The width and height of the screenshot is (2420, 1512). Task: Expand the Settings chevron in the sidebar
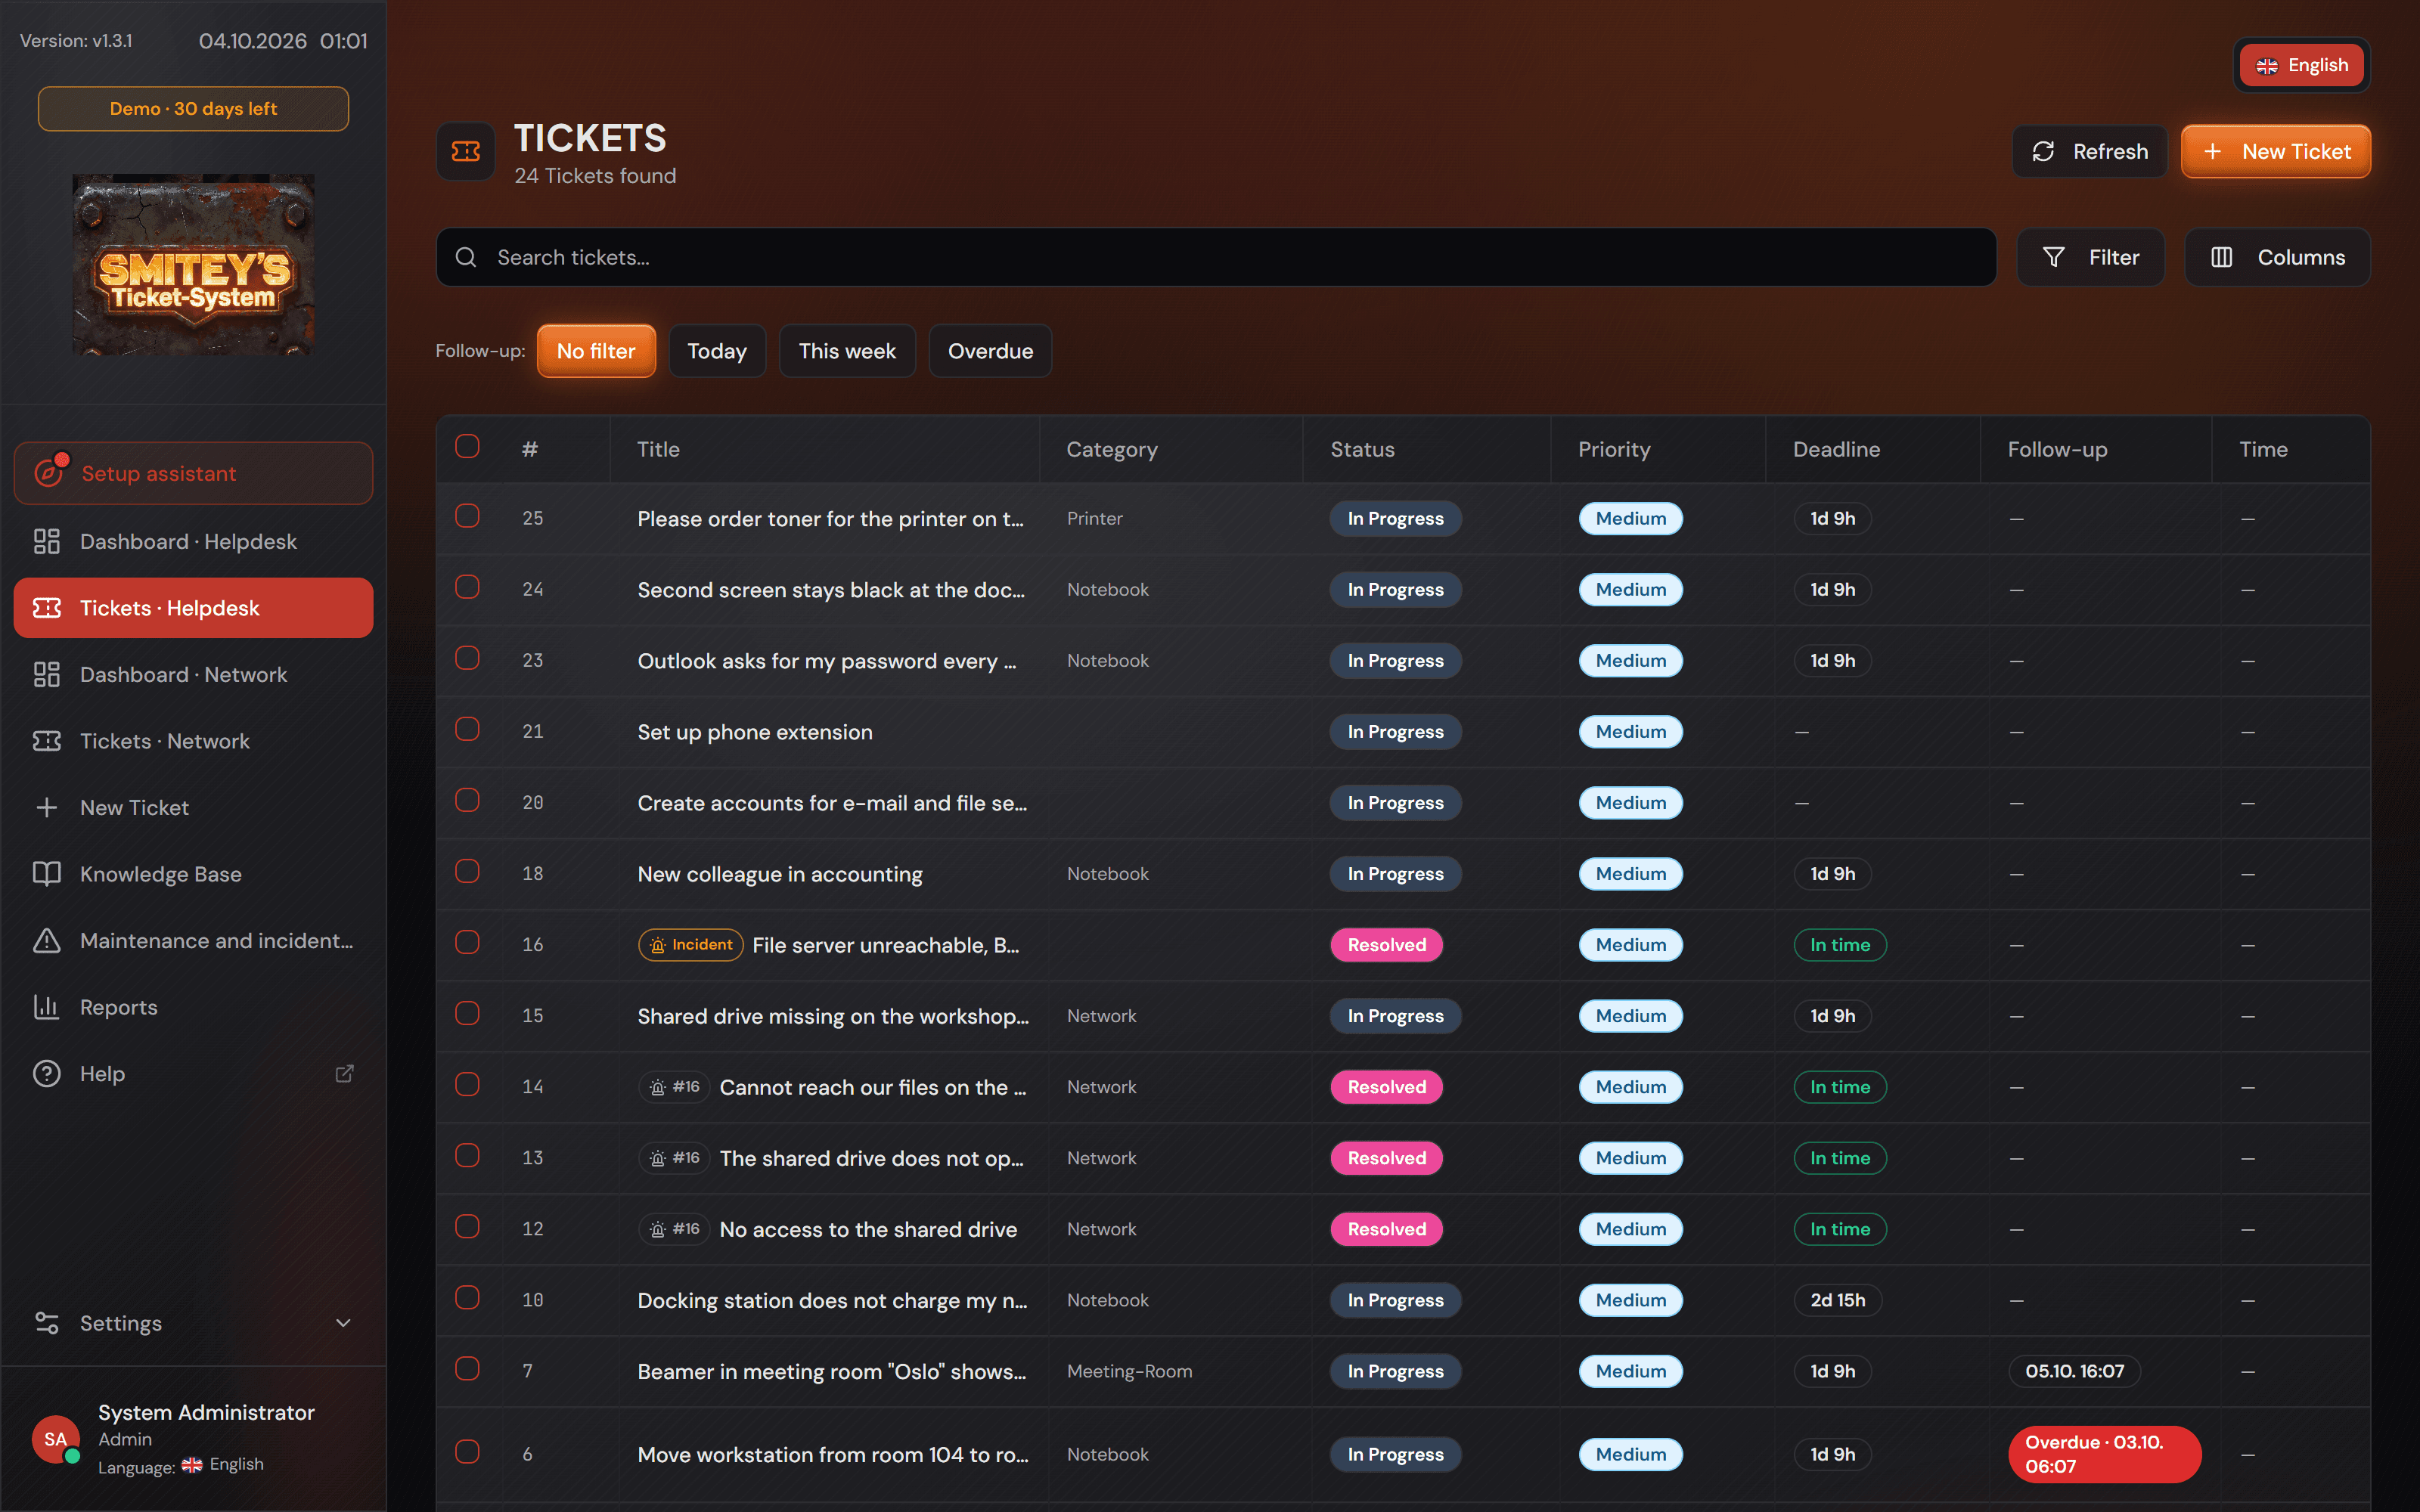[343, 1322]
